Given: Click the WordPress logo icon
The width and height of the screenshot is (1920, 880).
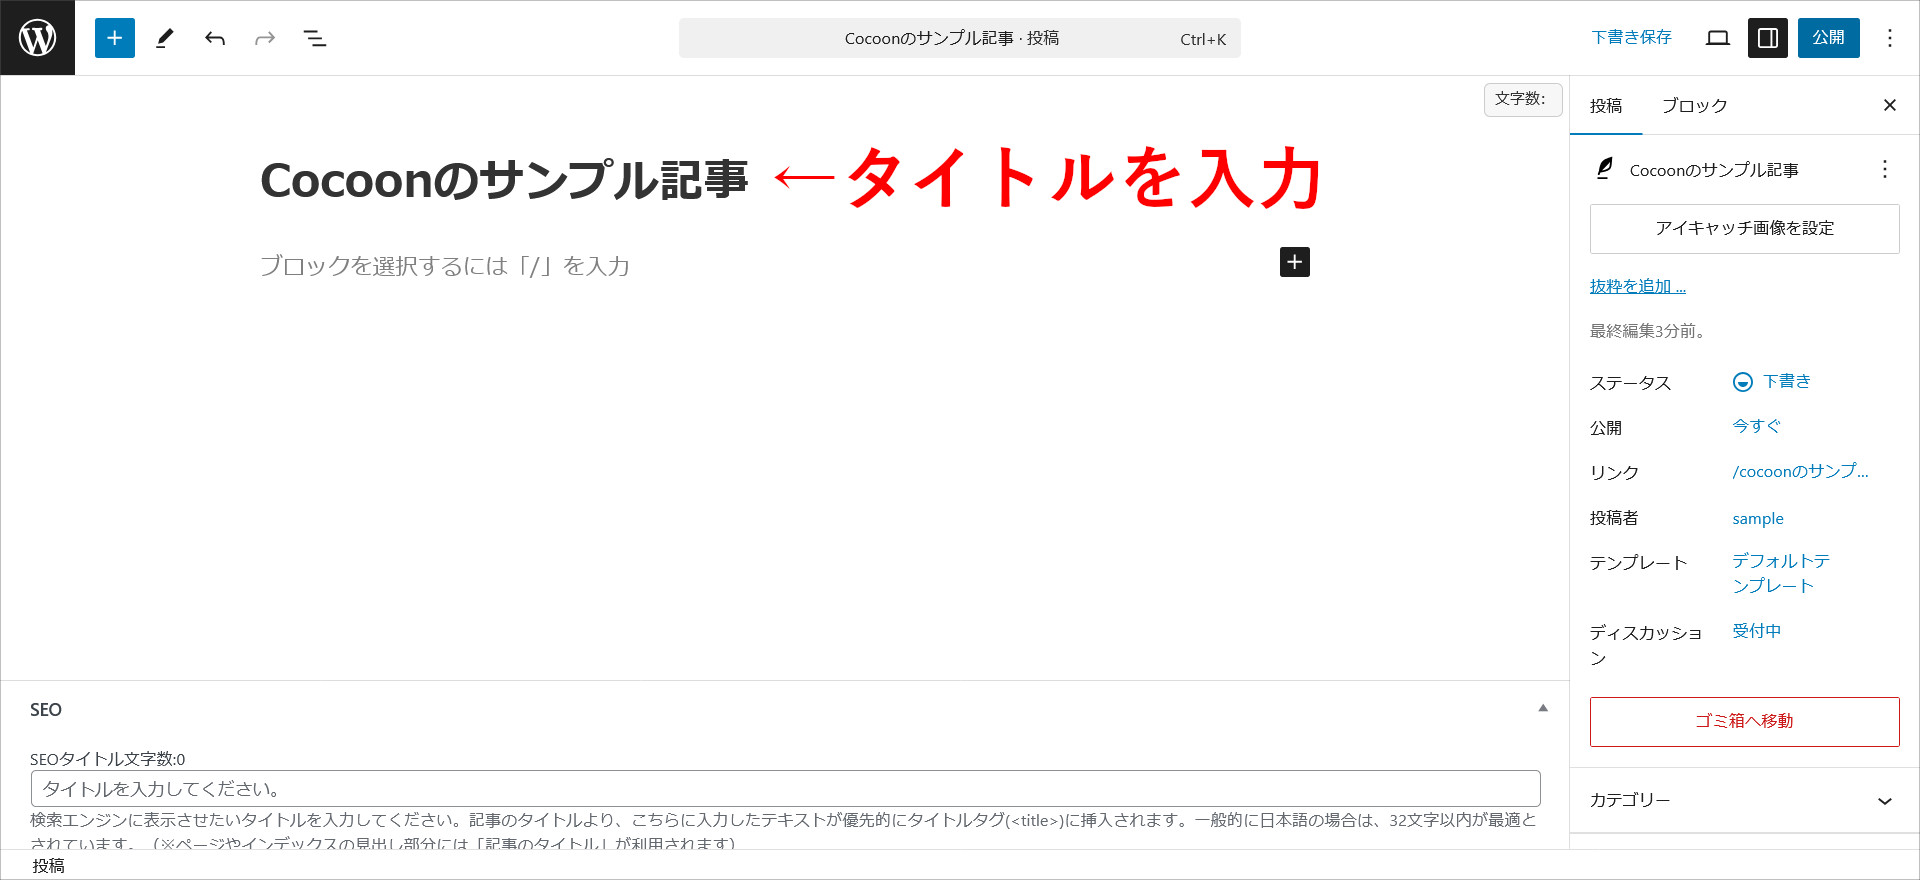Looking at the screenshot, I should click(38, 38).
